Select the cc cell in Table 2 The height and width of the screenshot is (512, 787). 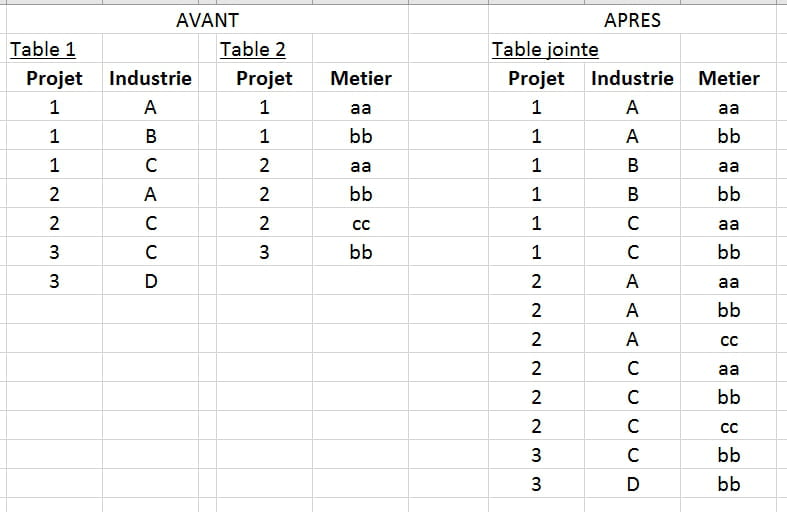[x=361, y=224]
